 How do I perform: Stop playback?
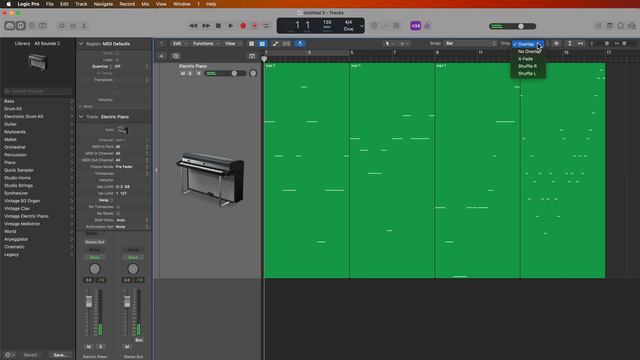pos(218,26)
